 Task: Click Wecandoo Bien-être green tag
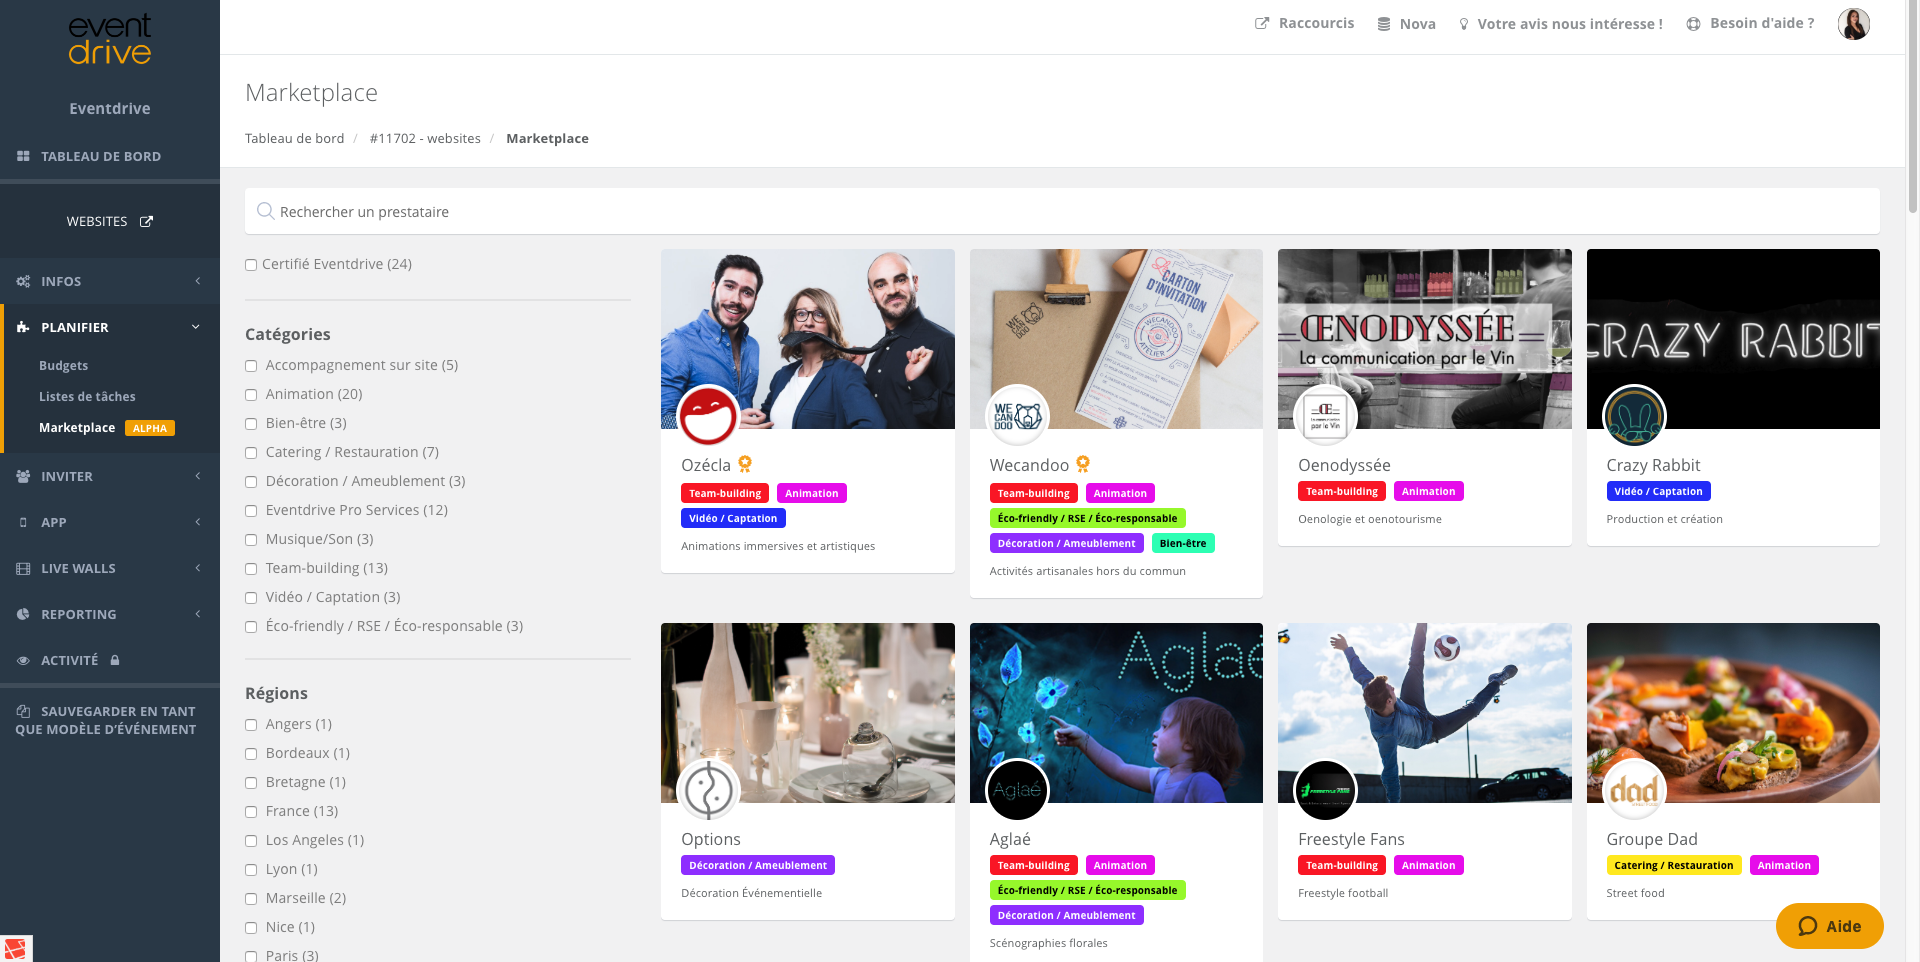click(1182, 543)
